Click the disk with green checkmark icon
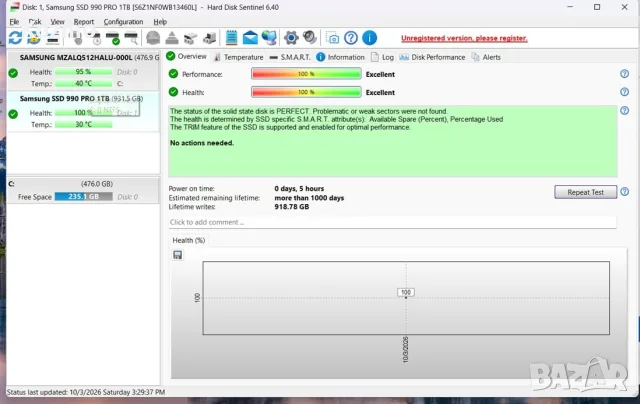This screenshot has height=404, width=640. [x=113, y=38]
